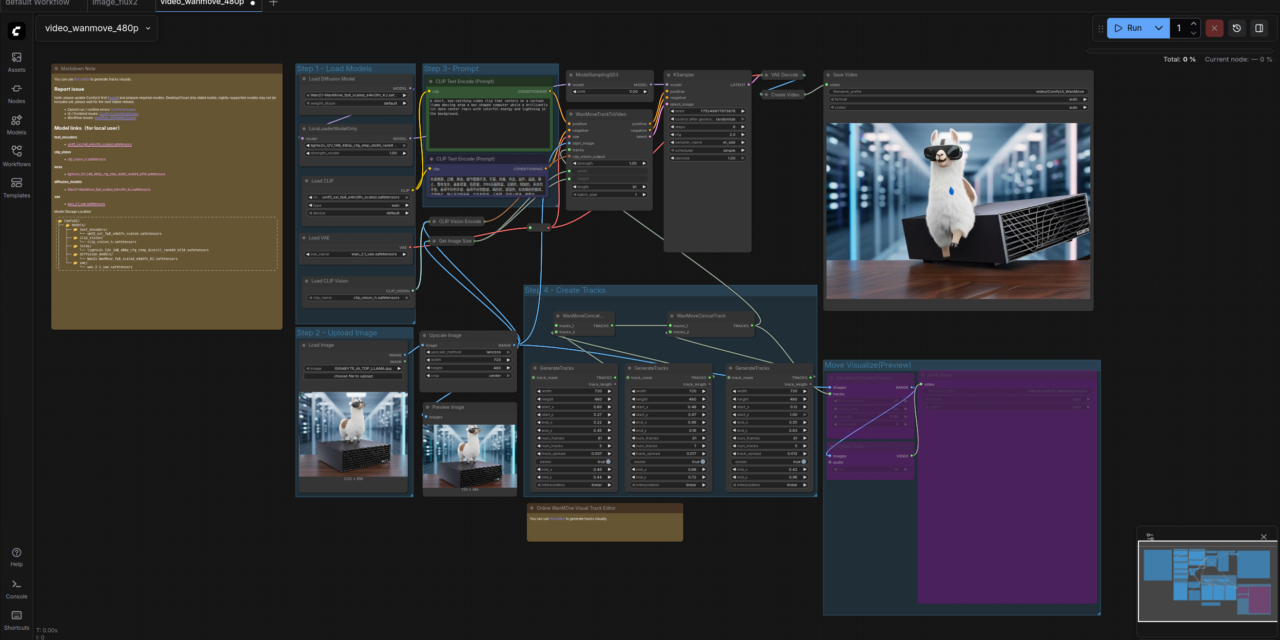1280x640 pixels.
Task: Click the llama image thumbnail in Load Image
Action: pyautogui.click(x=355, y=432)
